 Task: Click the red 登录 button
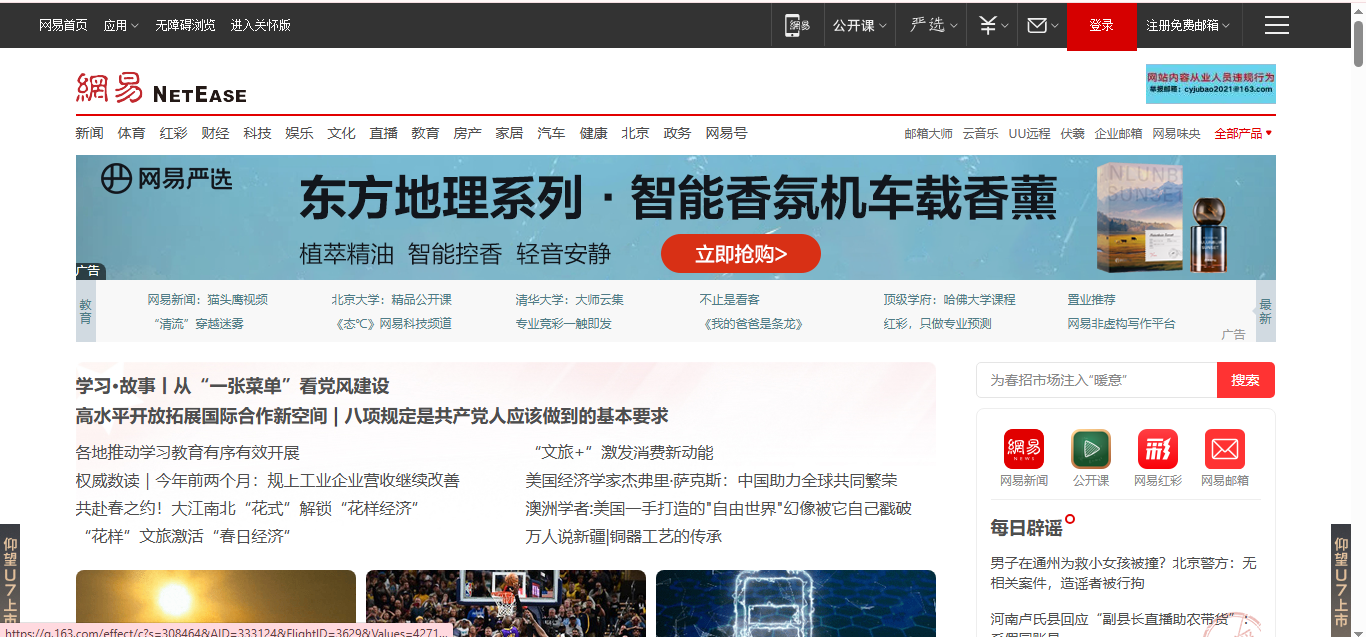click(1102, 26)
